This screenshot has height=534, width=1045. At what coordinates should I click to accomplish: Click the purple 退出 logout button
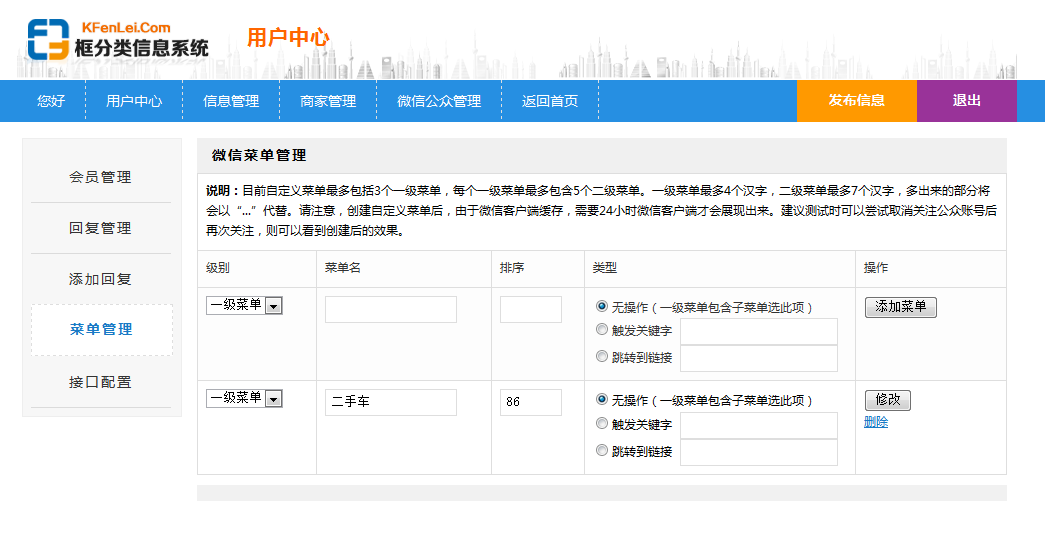pyautogui.click(x=966, y=101)
